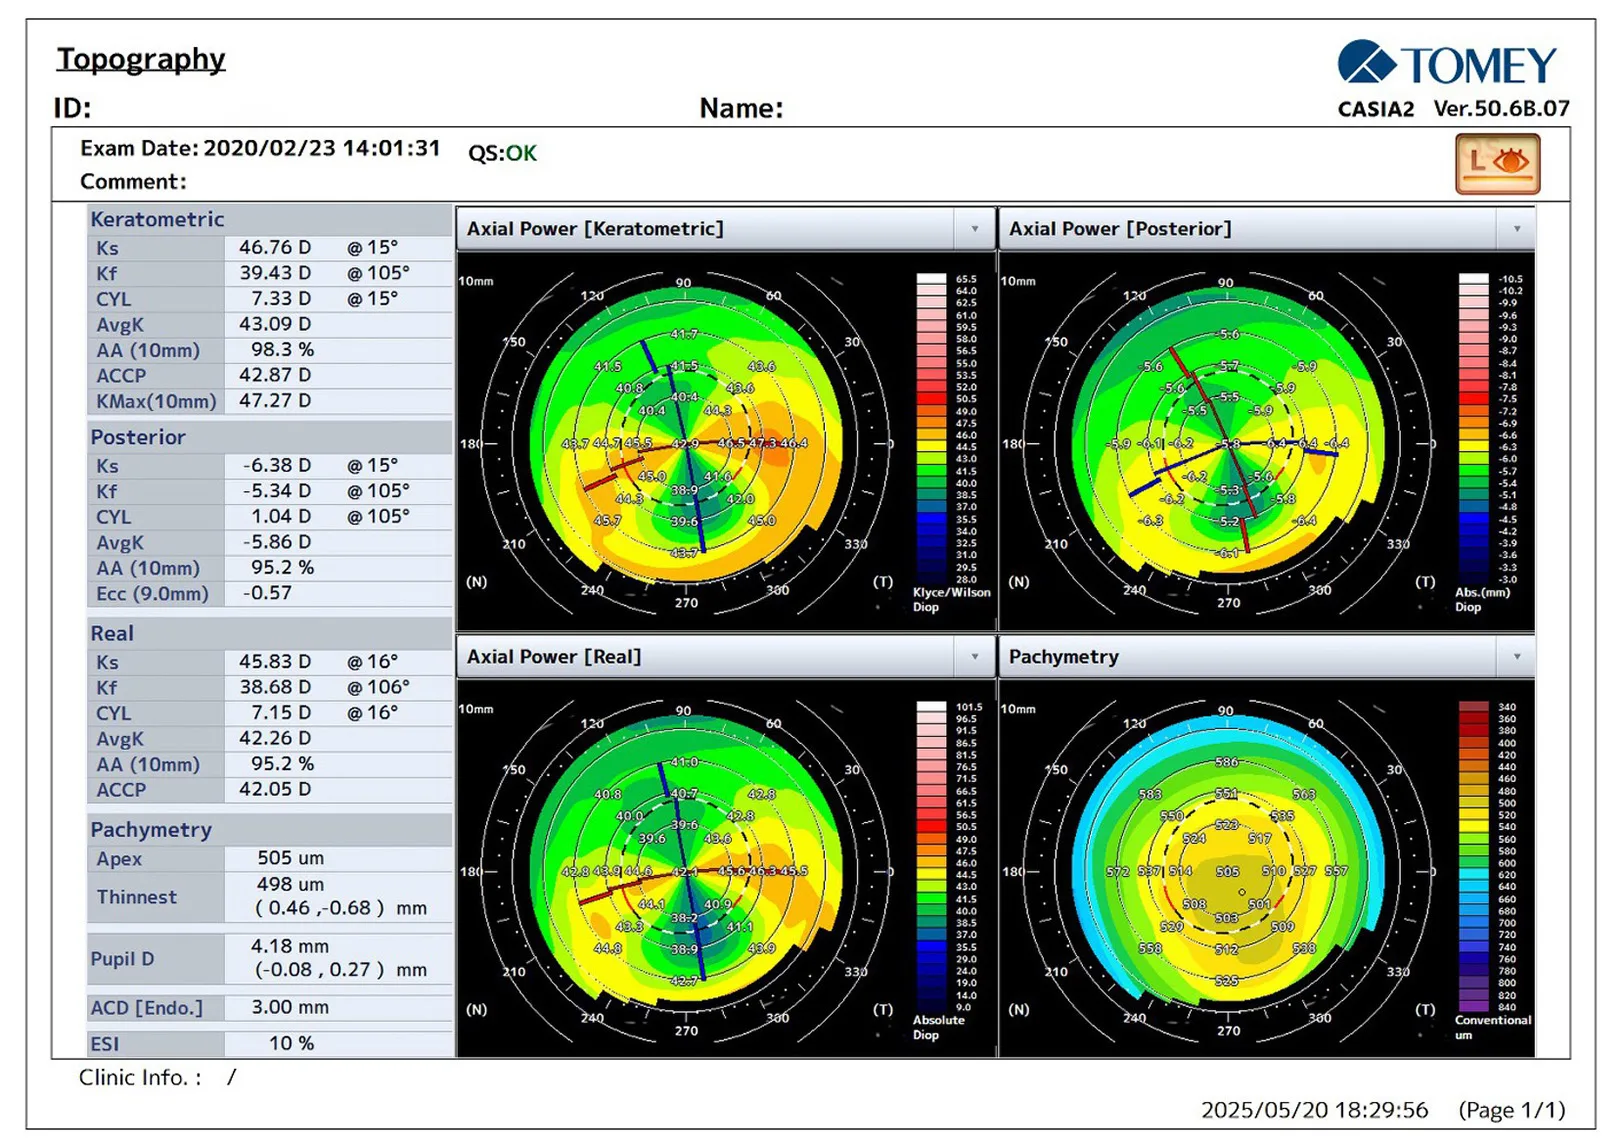Click the ESI value 10 %
The width and height of the screenshot is (1622, 1148).
(x=291, y=1043)
